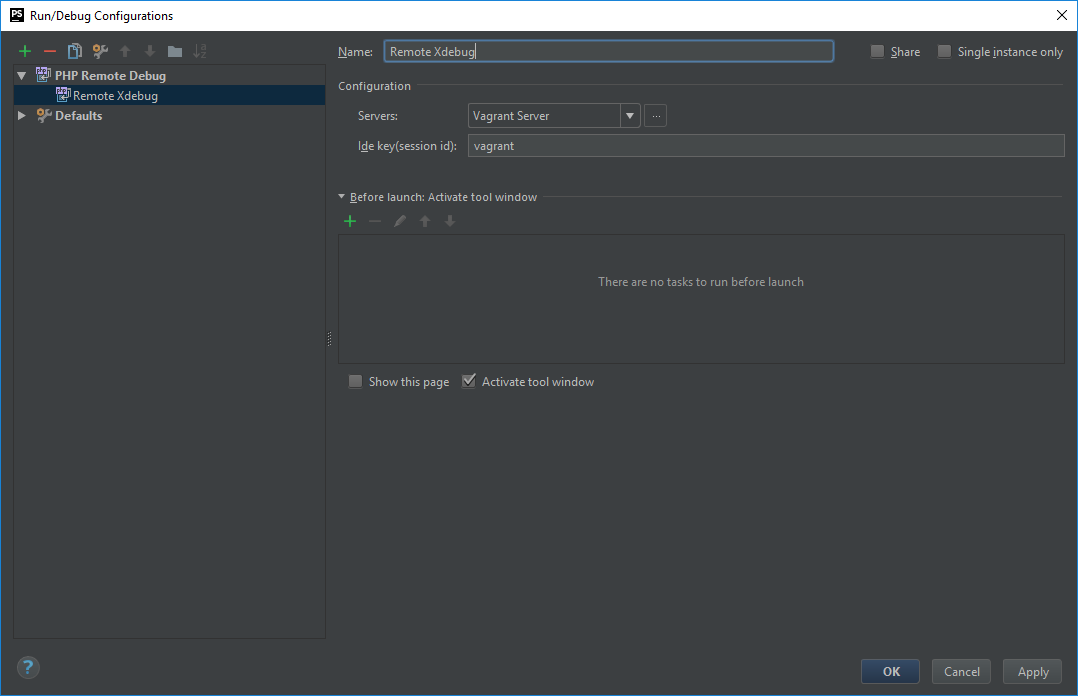Click the Name input field
The width and height of the screenshot is (1078, 696).
(x=608, y=52)
